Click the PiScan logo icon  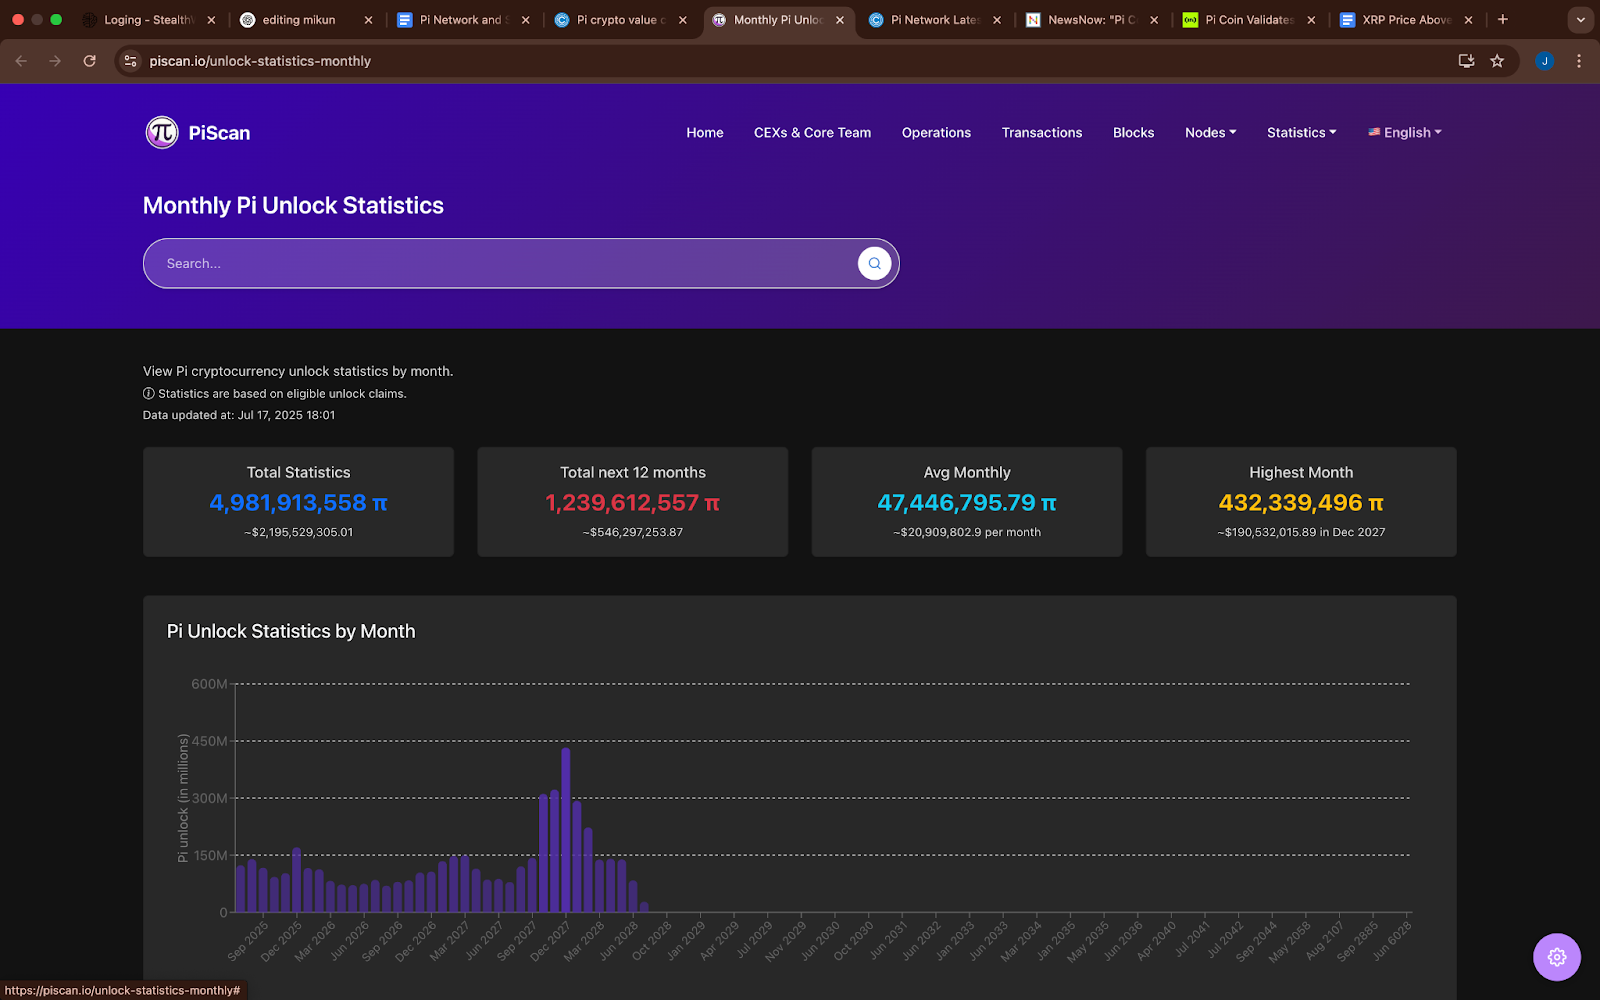click(x=162, y=132)
